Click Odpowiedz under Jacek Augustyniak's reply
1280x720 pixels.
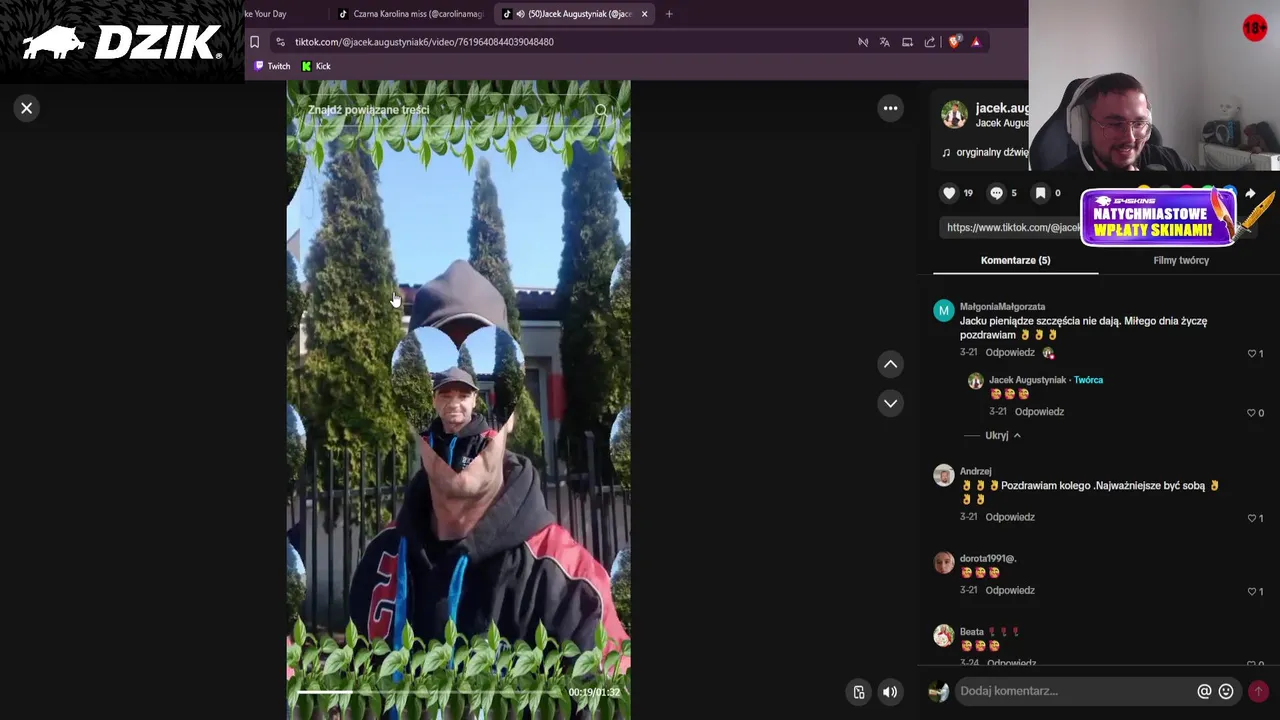click(x=1039, y=411)
